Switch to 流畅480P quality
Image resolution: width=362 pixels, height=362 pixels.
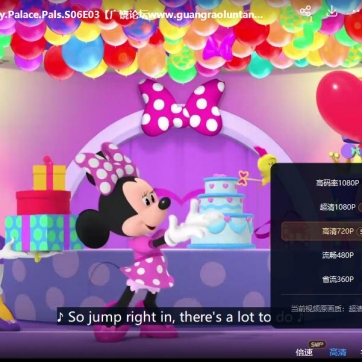pos(338,255)
